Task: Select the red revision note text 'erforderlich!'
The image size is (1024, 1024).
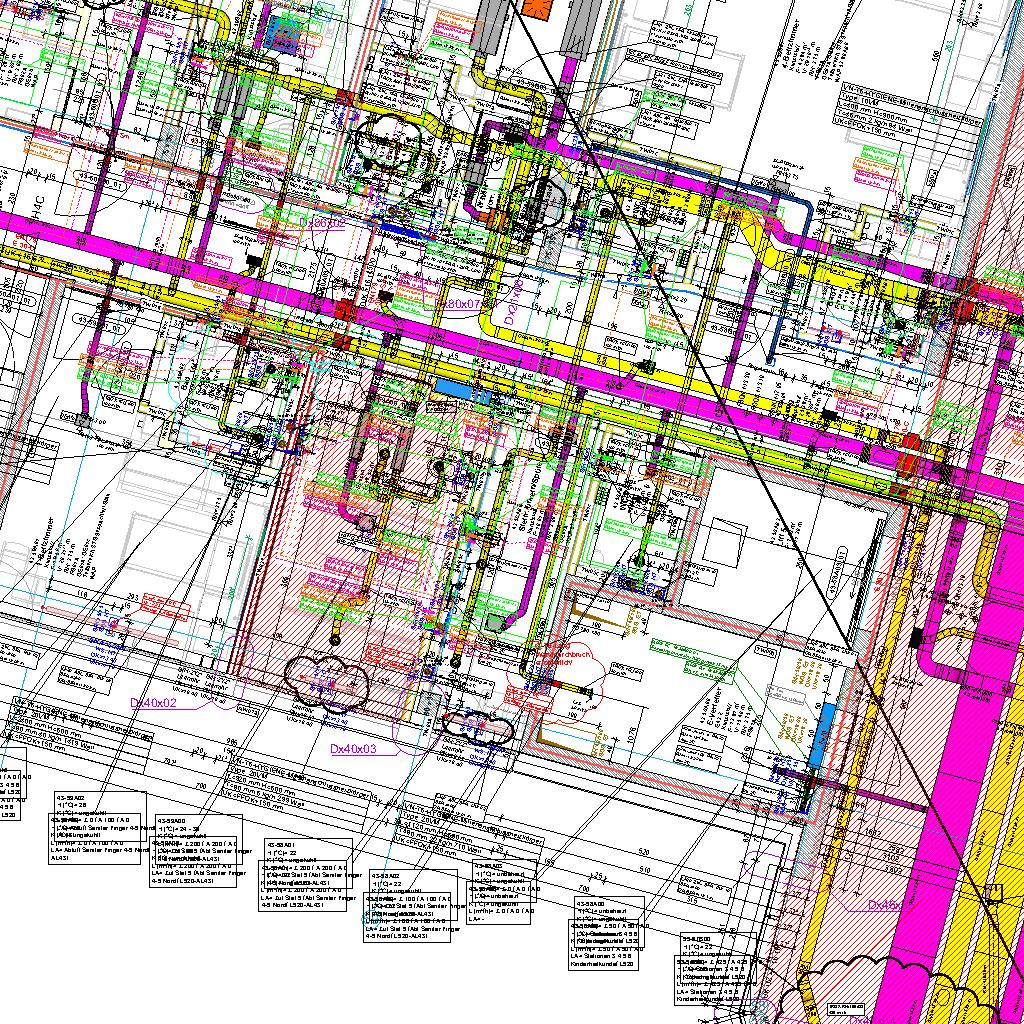Action: (x=554, y=662)
